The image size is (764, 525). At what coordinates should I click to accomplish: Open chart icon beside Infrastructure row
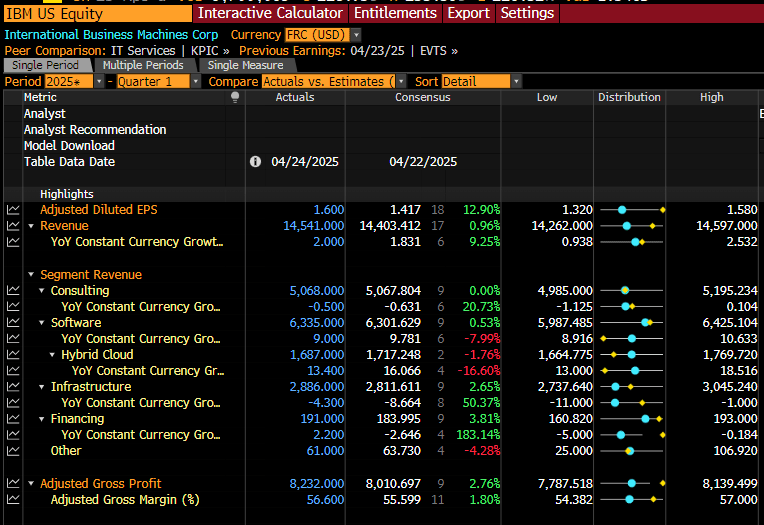(13, 387)
